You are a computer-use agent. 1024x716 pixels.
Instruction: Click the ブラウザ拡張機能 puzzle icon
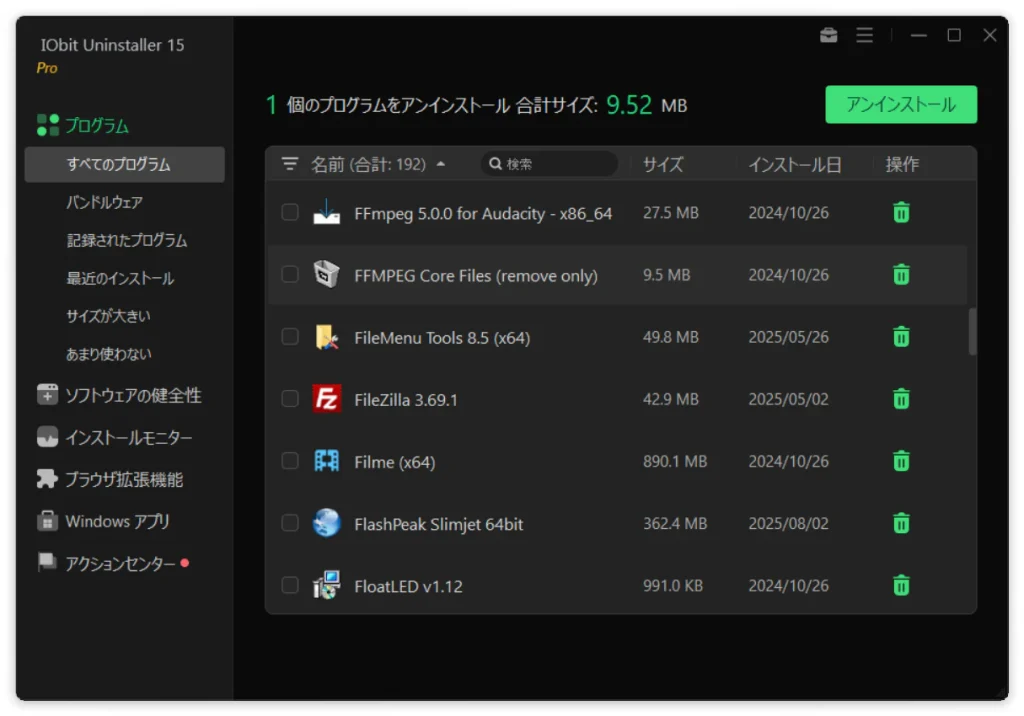tap(47, 479)
